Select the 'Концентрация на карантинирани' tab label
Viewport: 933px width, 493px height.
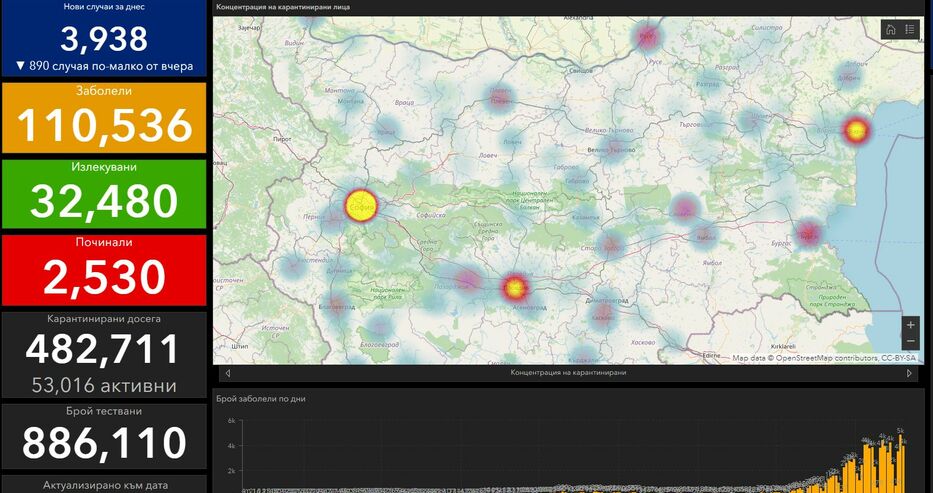pyautogui.click(x=568, y=373)
